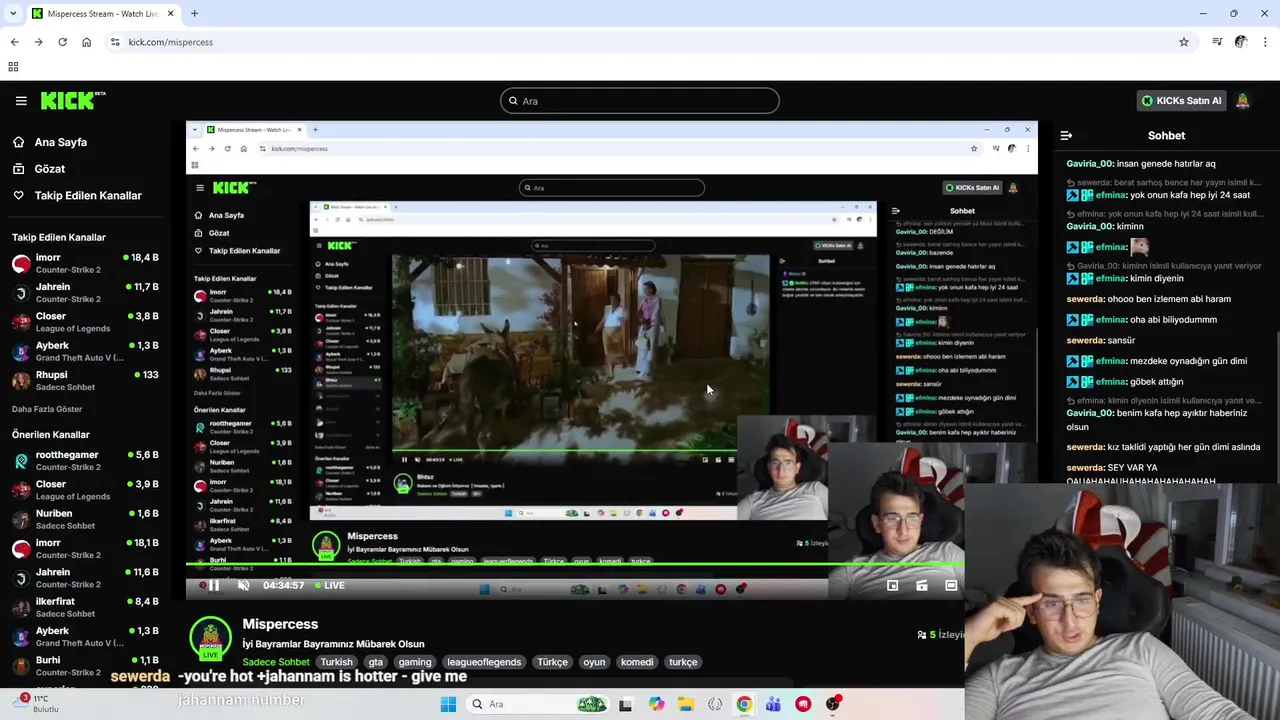1280x720 pixels.
Task: Open the Chrome three-dot menu
Action: click(1266, 42)
